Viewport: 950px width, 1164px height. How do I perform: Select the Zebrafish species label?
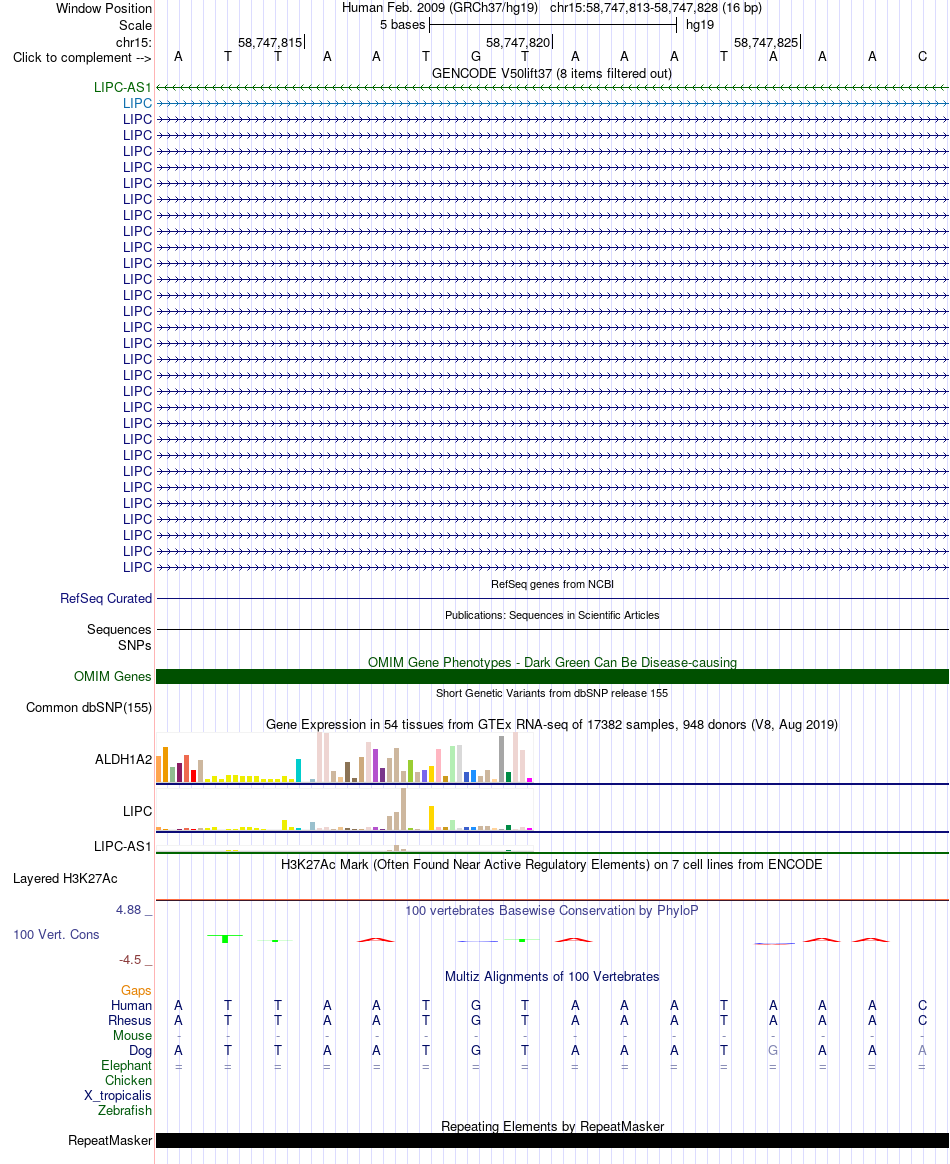click(x=125, y=1111)
